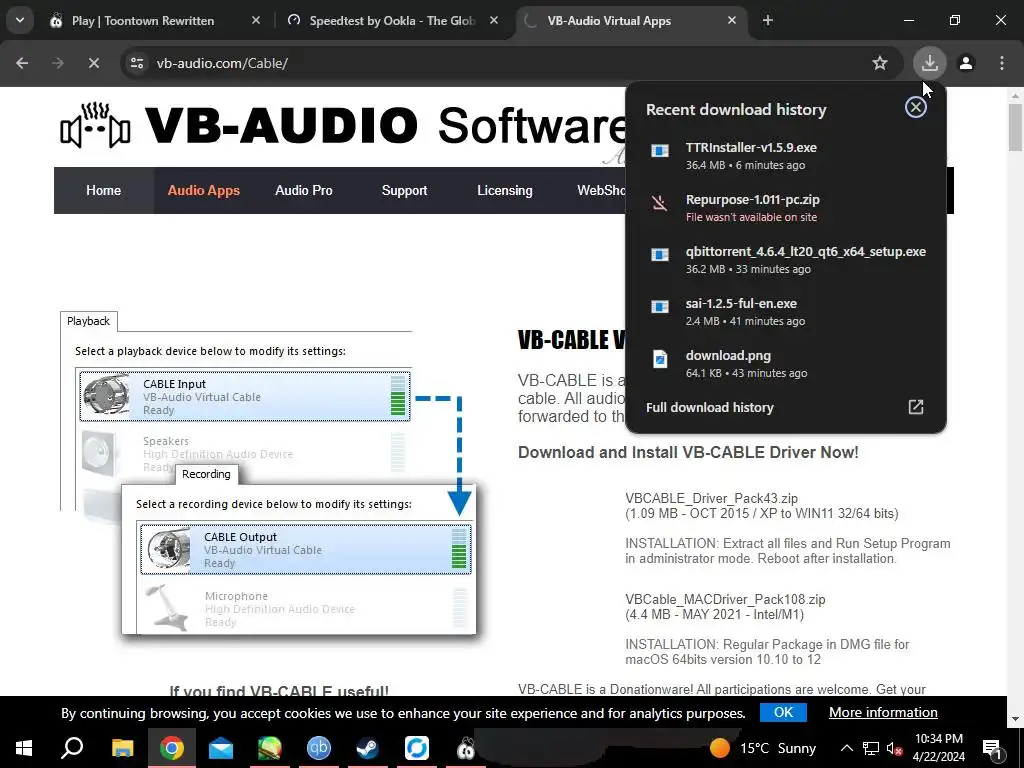Click the page vertical scrollbar thumb

point(1015,127)
